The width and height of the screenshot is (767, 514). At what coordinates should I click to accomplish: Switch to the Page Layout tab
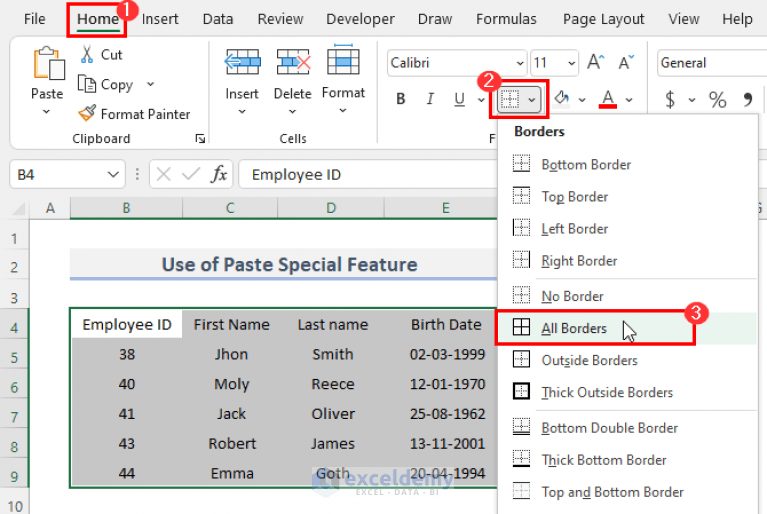point(603,19)
